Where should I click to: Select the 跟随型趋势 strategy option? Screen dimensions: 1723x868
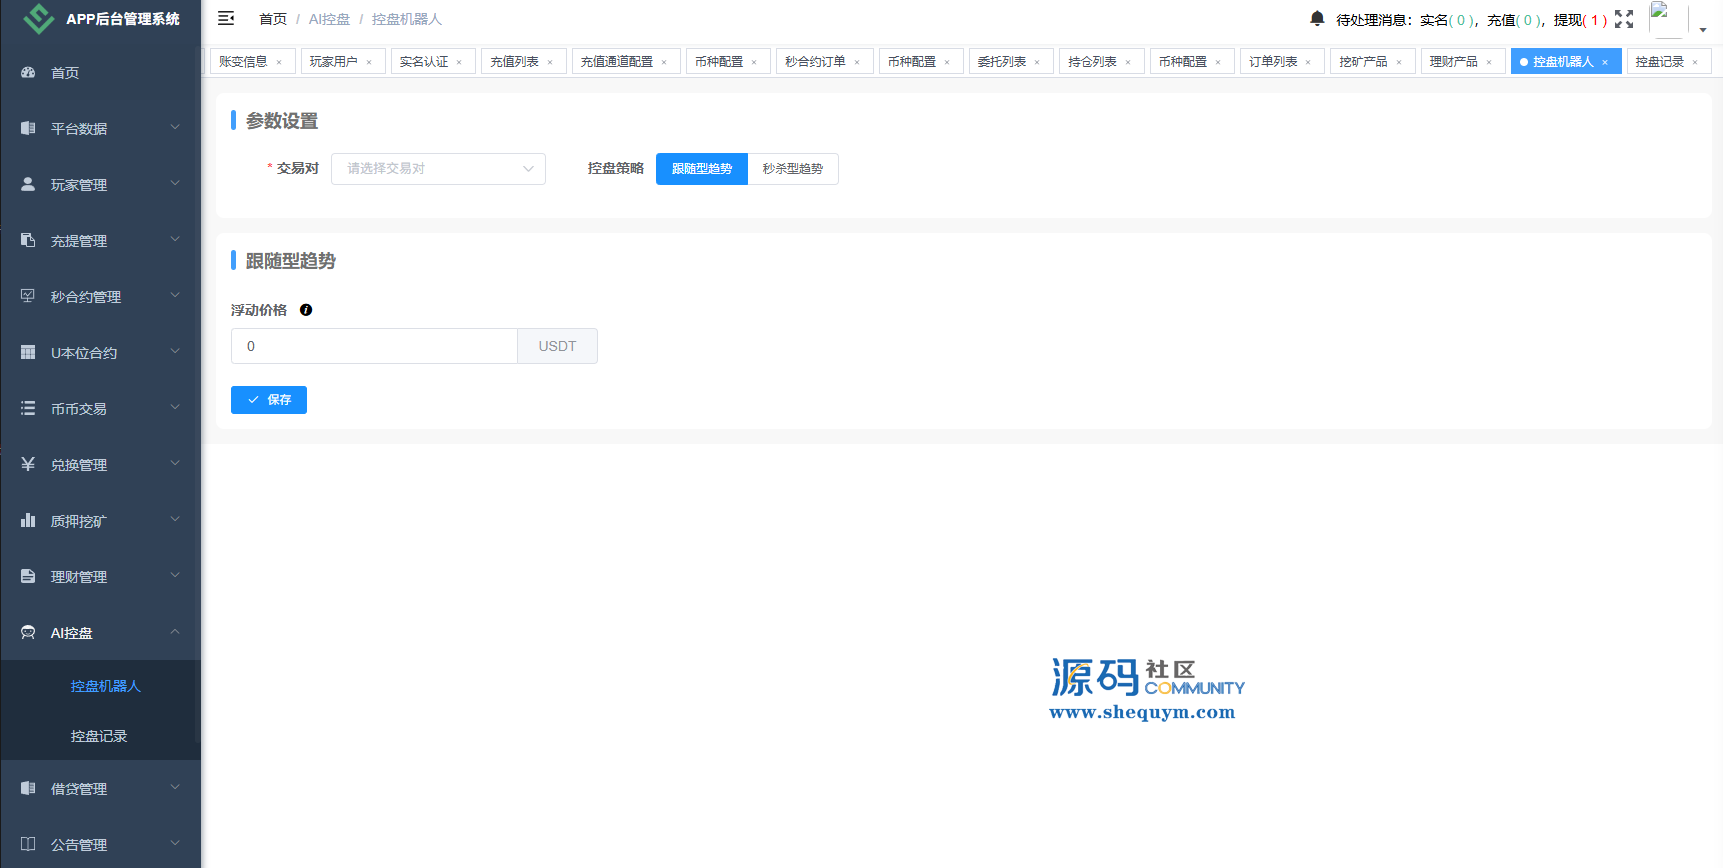[x=702, y=169]
